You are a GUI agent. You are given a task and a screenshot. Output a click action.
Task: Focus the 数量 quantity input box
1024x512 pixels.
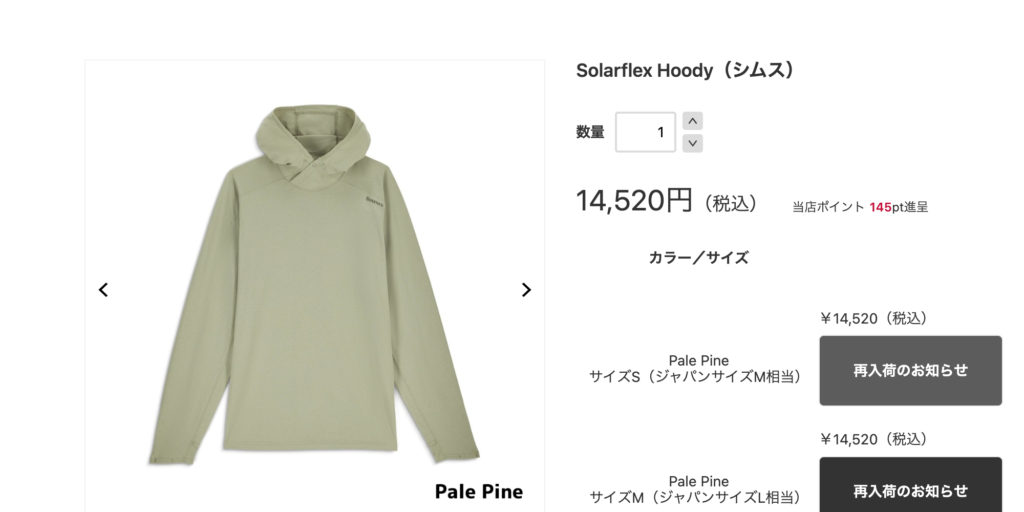point(645,132)
